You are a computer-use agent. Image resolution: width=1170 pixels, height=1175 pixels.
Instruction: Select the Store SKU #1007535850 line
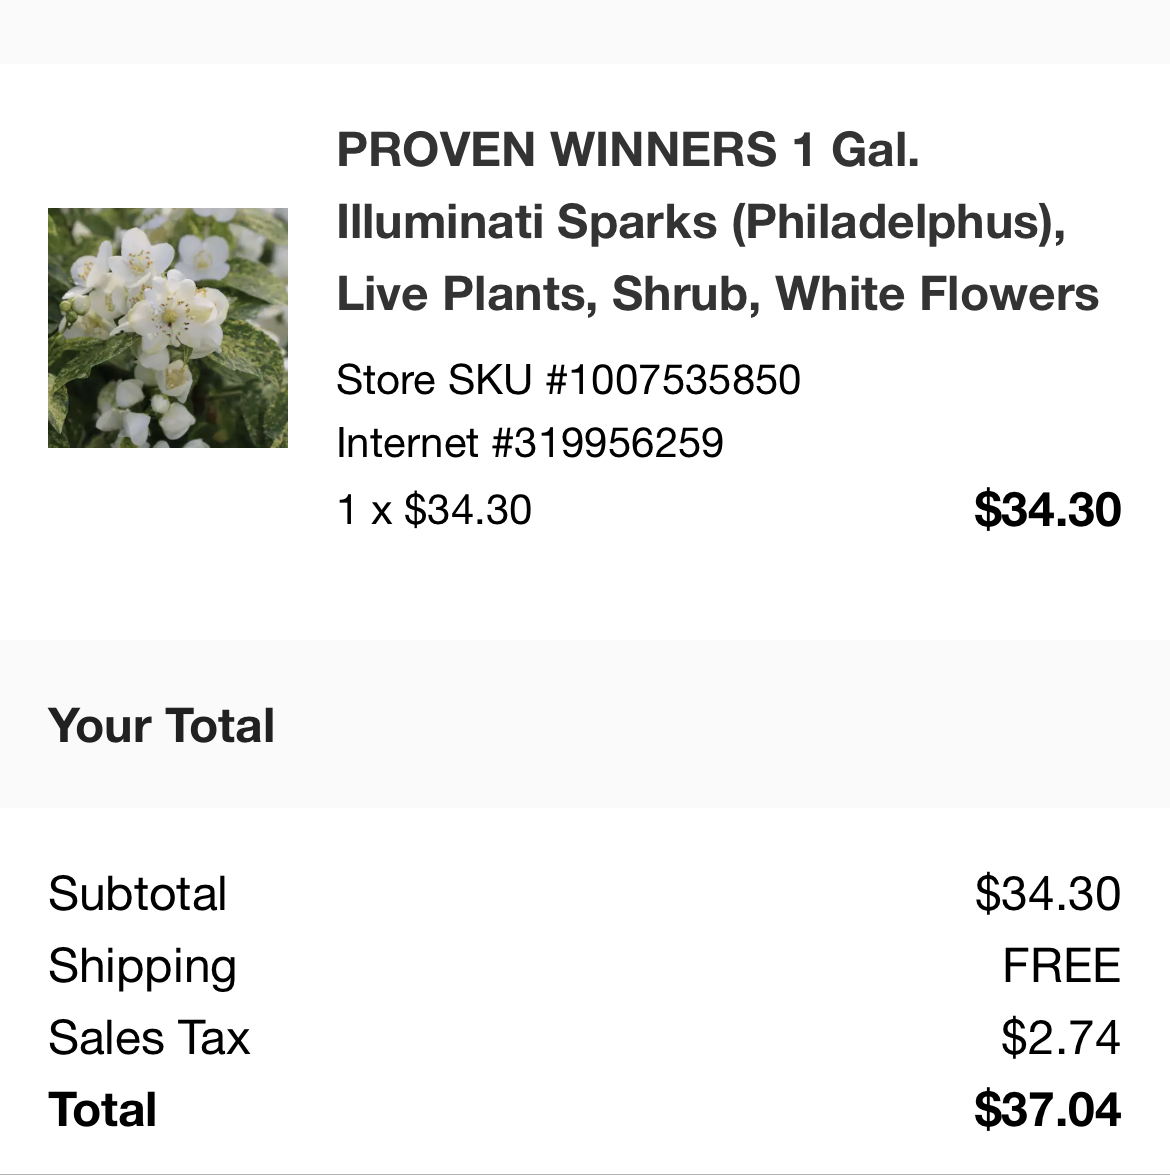pos(568,380)
